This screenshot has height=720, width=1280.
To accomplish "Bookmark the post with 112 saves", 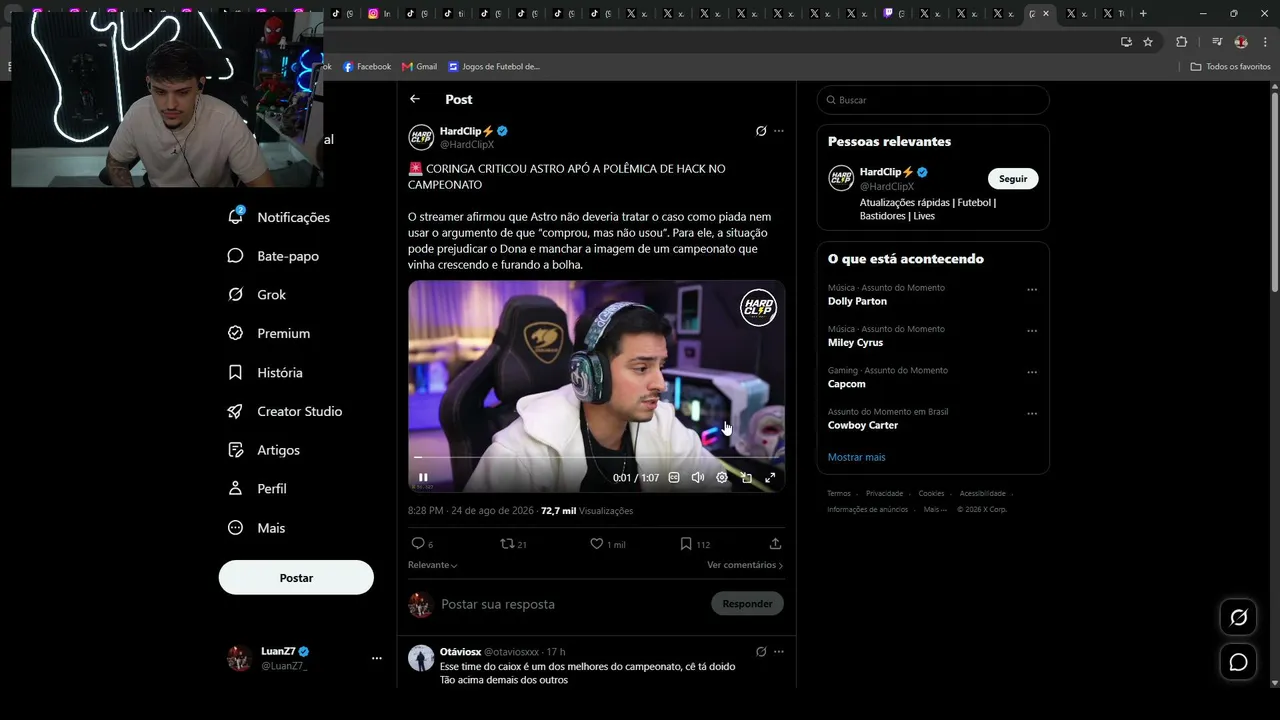I will pos(686,544).
